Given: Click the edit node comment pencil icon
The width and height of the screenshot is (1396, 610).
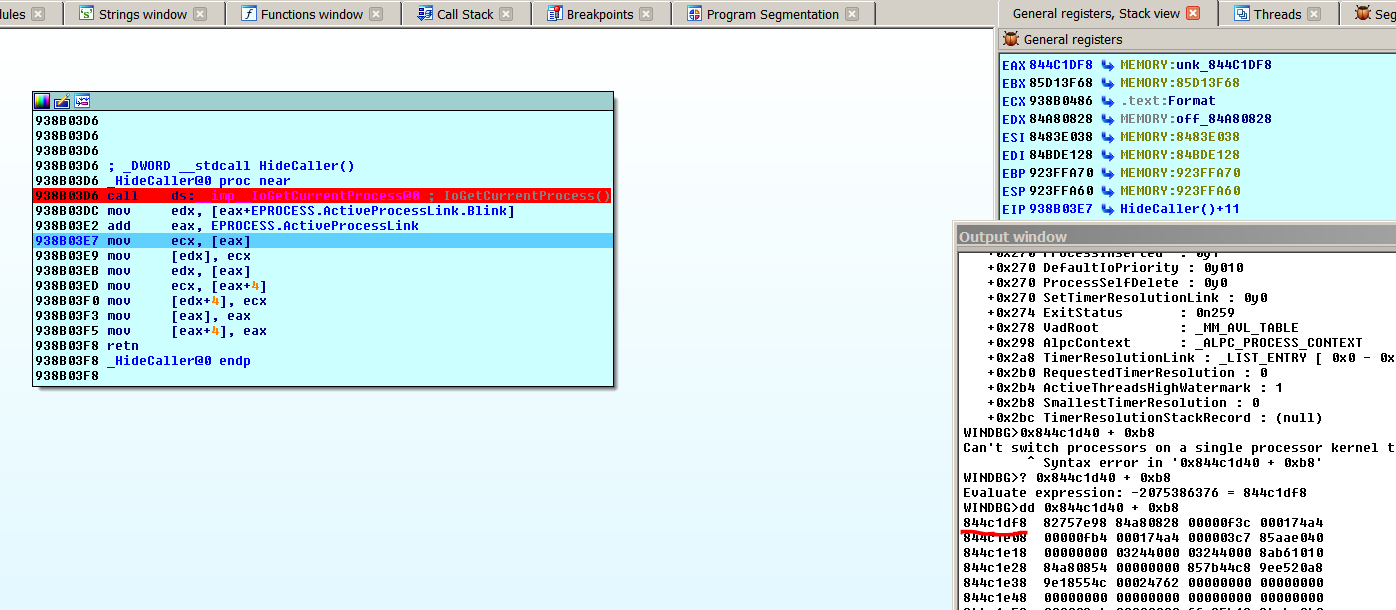Looking at the screenshot, I should [x=62, y=101].
